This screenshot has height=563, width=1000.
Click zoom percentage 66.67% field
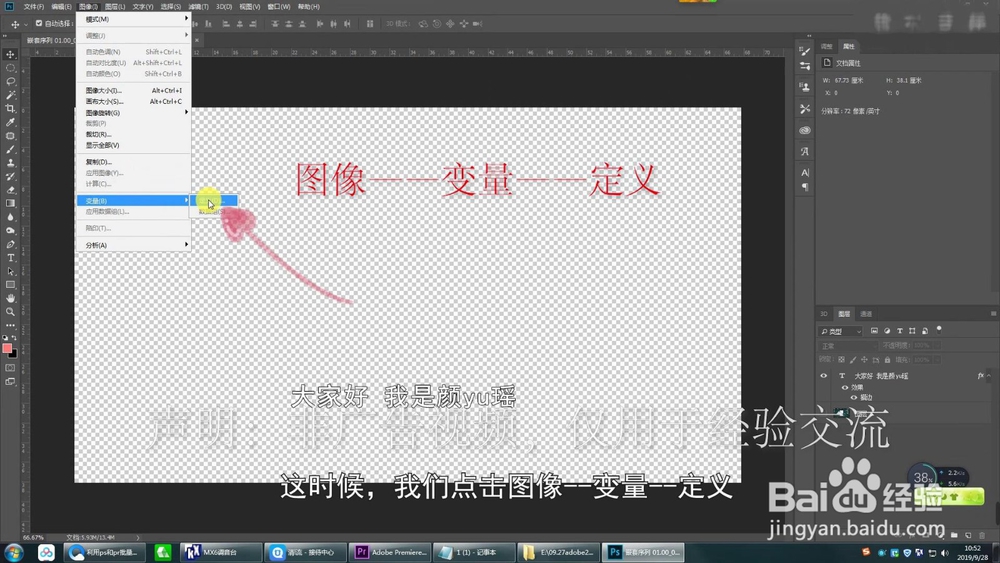(33, 537)
